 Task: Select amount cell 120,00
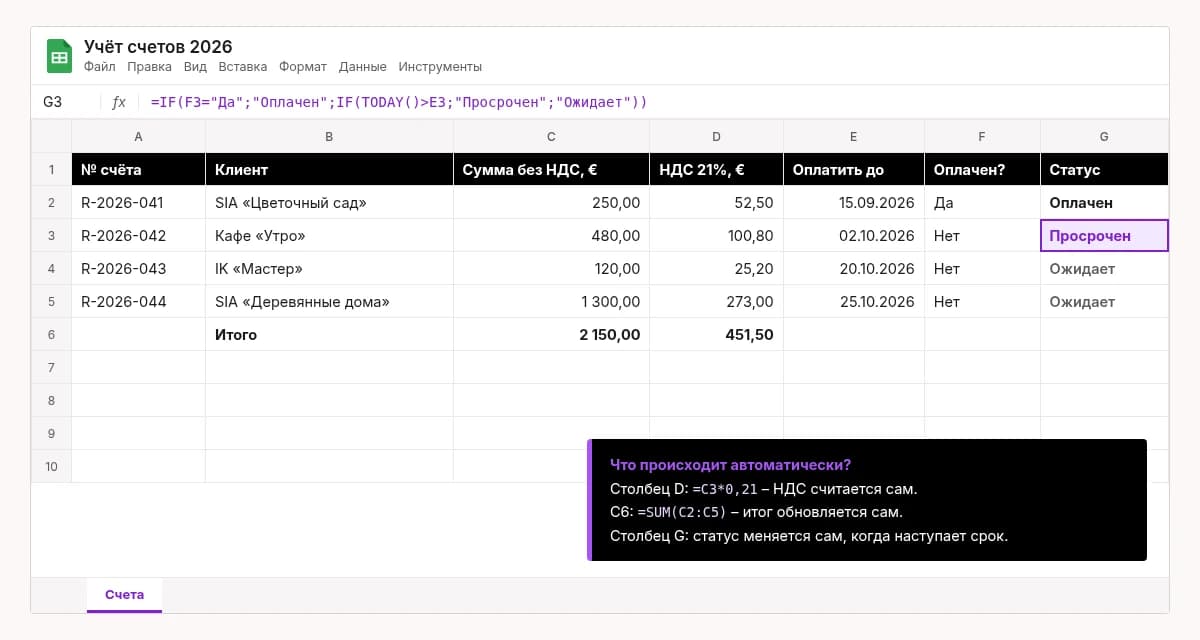tap(551, 269)
